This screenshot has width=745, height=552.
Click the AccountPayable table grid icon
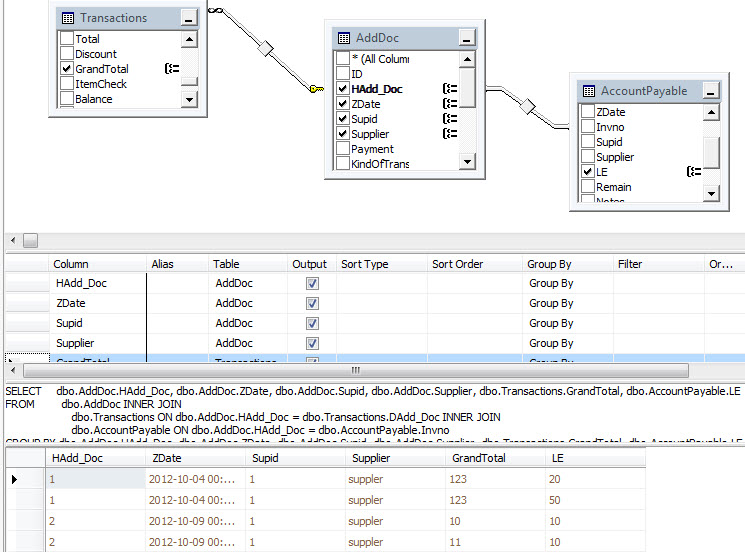(589, 91)
